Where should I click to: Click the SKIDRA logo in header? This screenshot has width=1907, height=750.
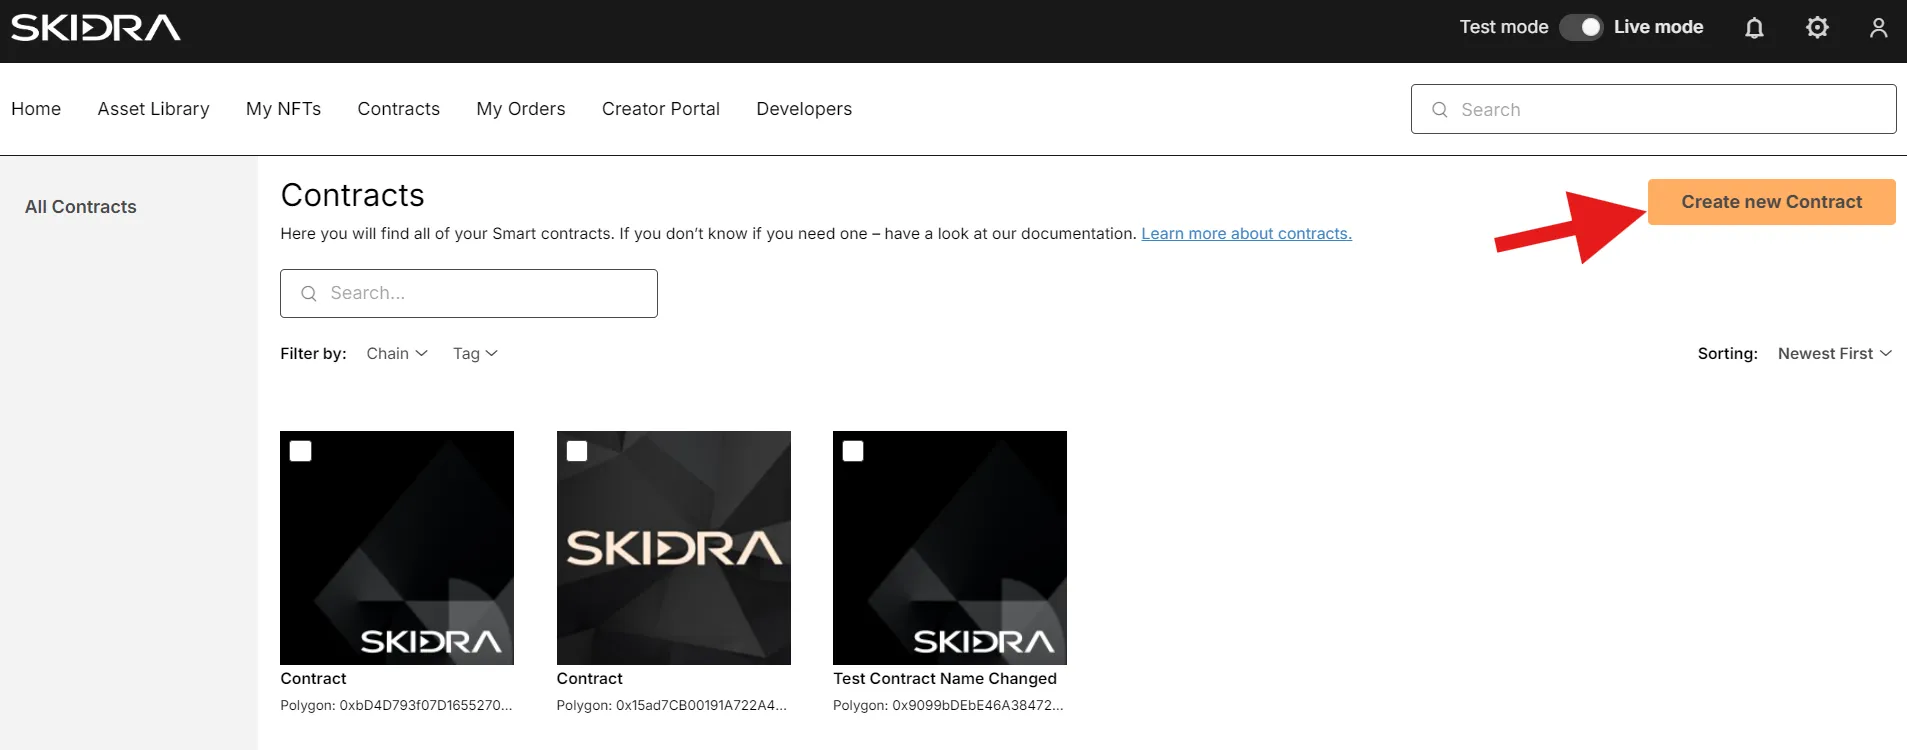(96, 27)
